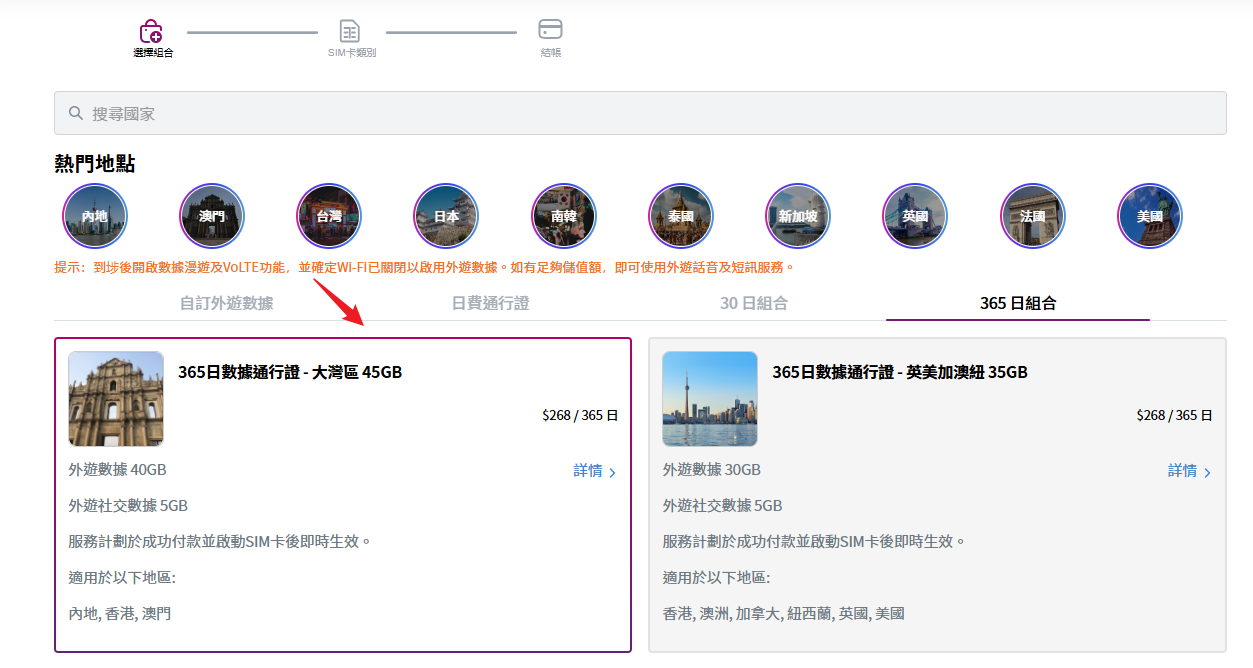Pick the 南韓 destination circle icon
Screen dimensions: 1253x668
click(563, 216)
